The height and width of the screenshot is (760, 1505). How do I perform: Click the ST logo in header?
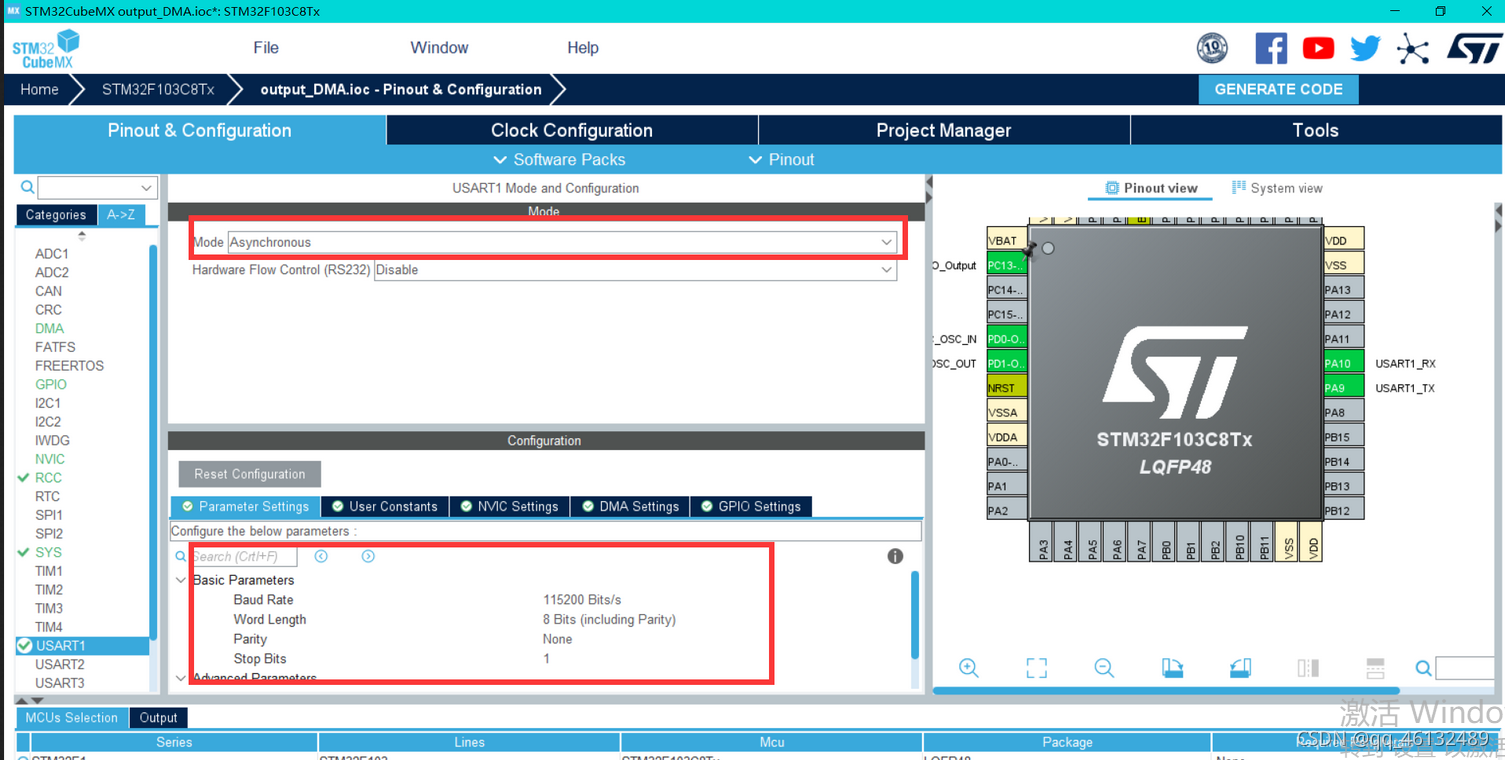1474,48
